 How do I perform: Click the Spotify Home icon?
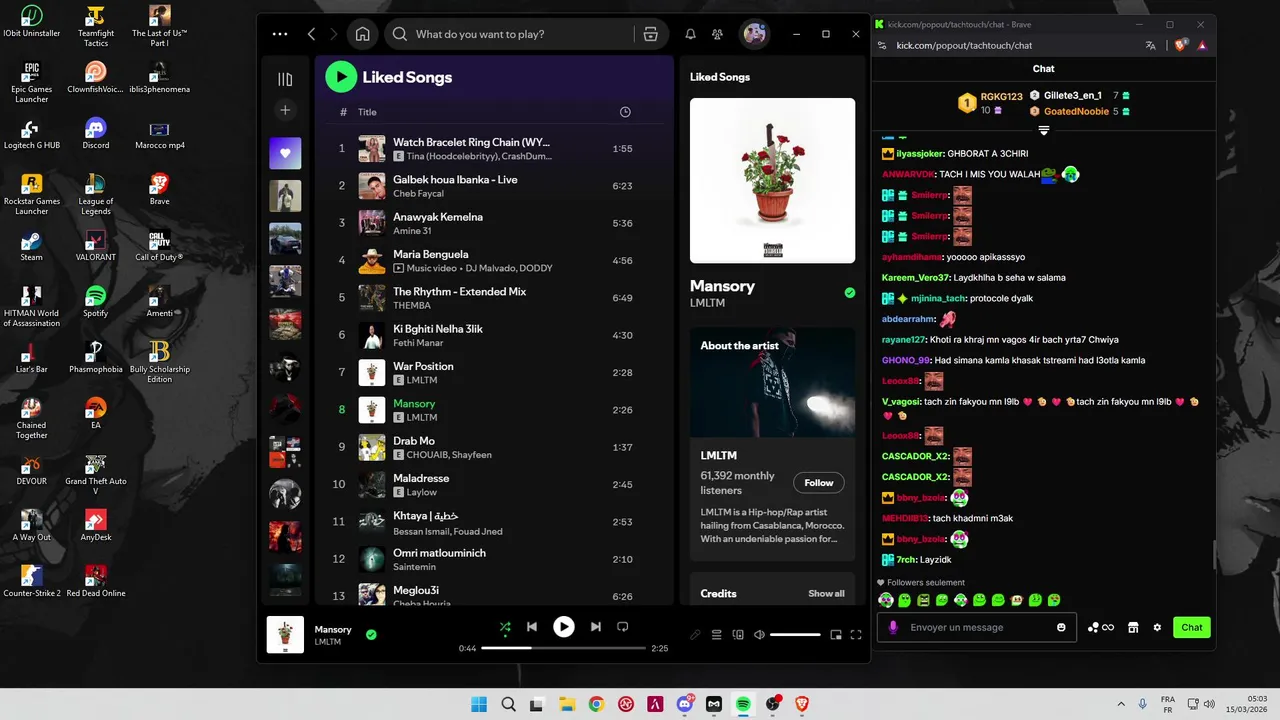point(363,34)
